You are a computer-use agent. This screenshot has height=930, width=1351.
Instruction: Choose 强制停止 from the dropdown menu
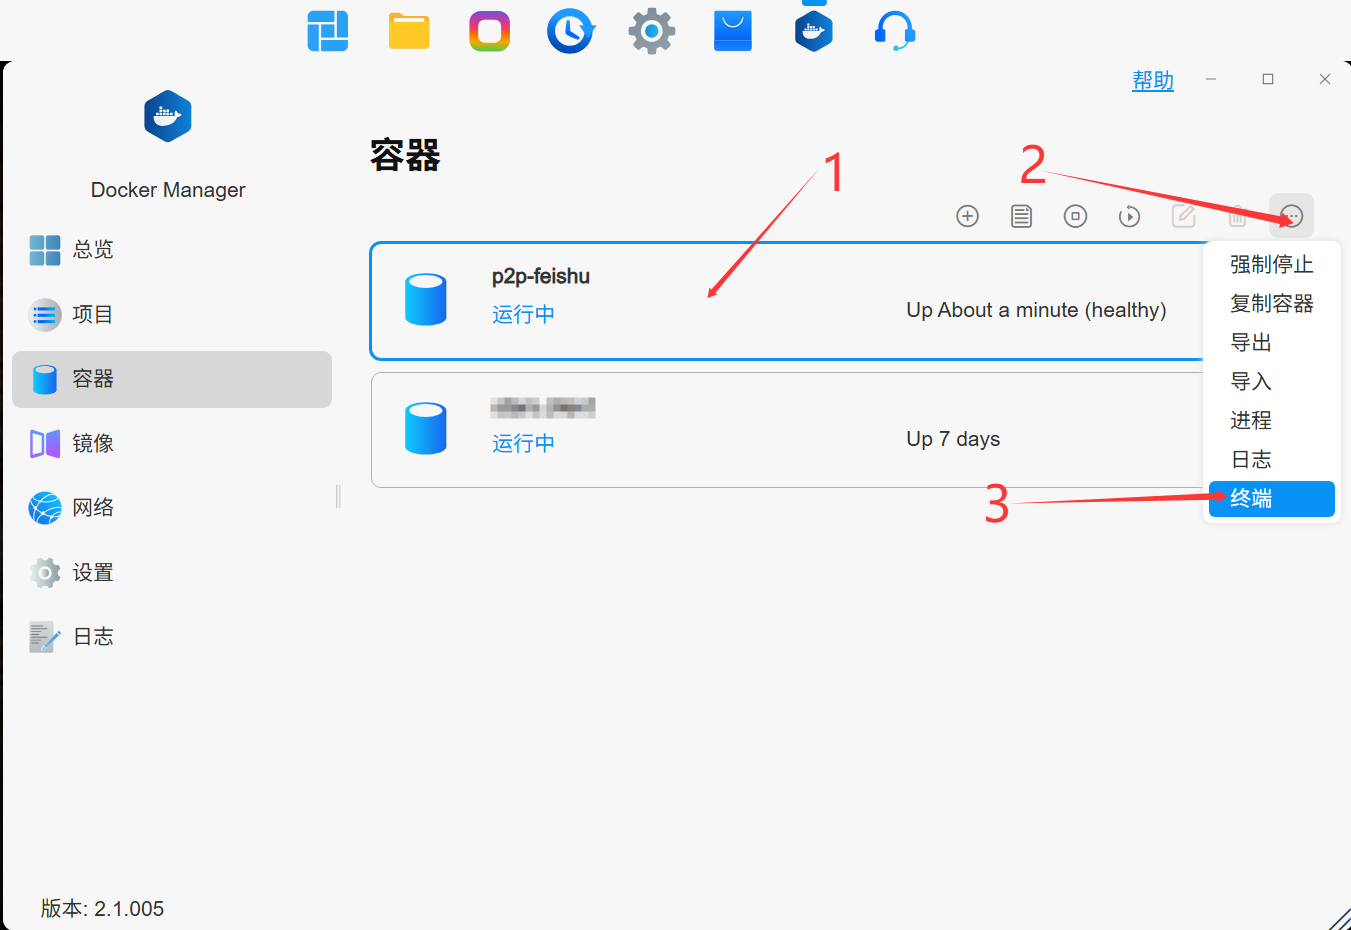[x=1271, y=264]
